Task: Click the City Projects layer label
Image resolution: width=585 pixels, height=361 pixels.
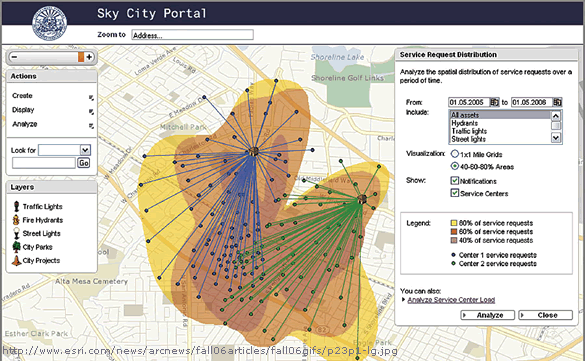Action: tap(41, 261)
